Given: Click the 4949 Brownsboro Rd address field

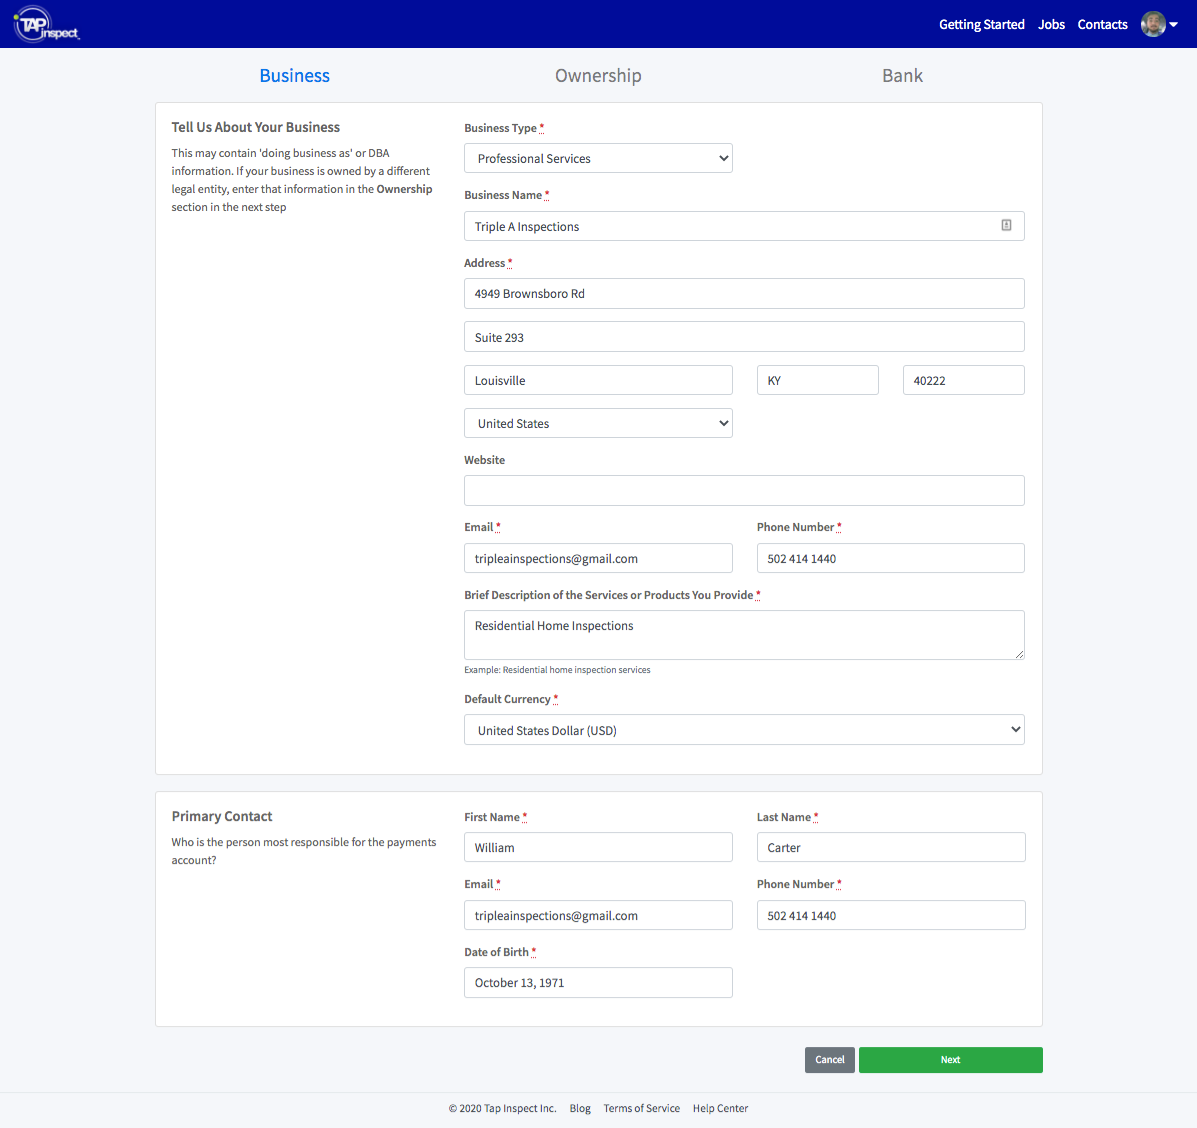Looking at the screenshot, I should (744, 293).
